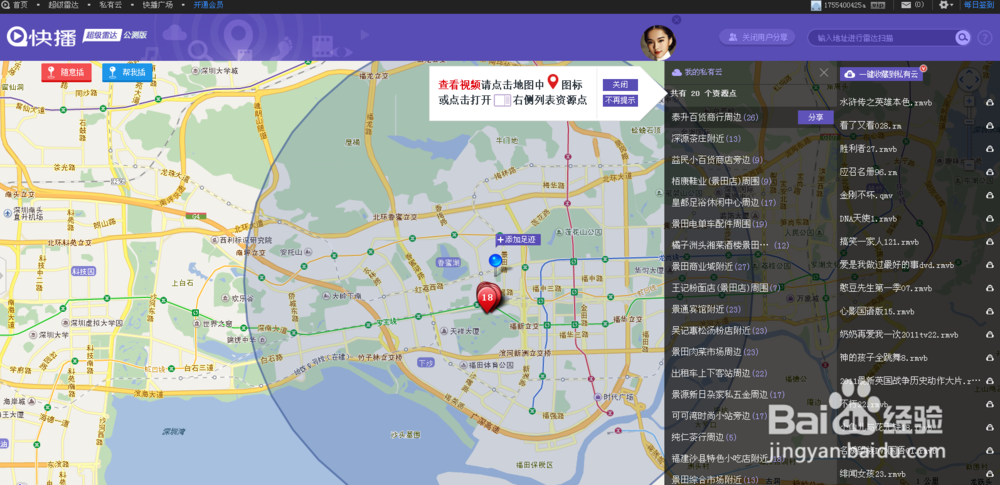Save 水浒传之英雄本色.rmvb to cloud icon
Screen dimensions: 1000x485
pyautogui.click(x=990, y=103)
